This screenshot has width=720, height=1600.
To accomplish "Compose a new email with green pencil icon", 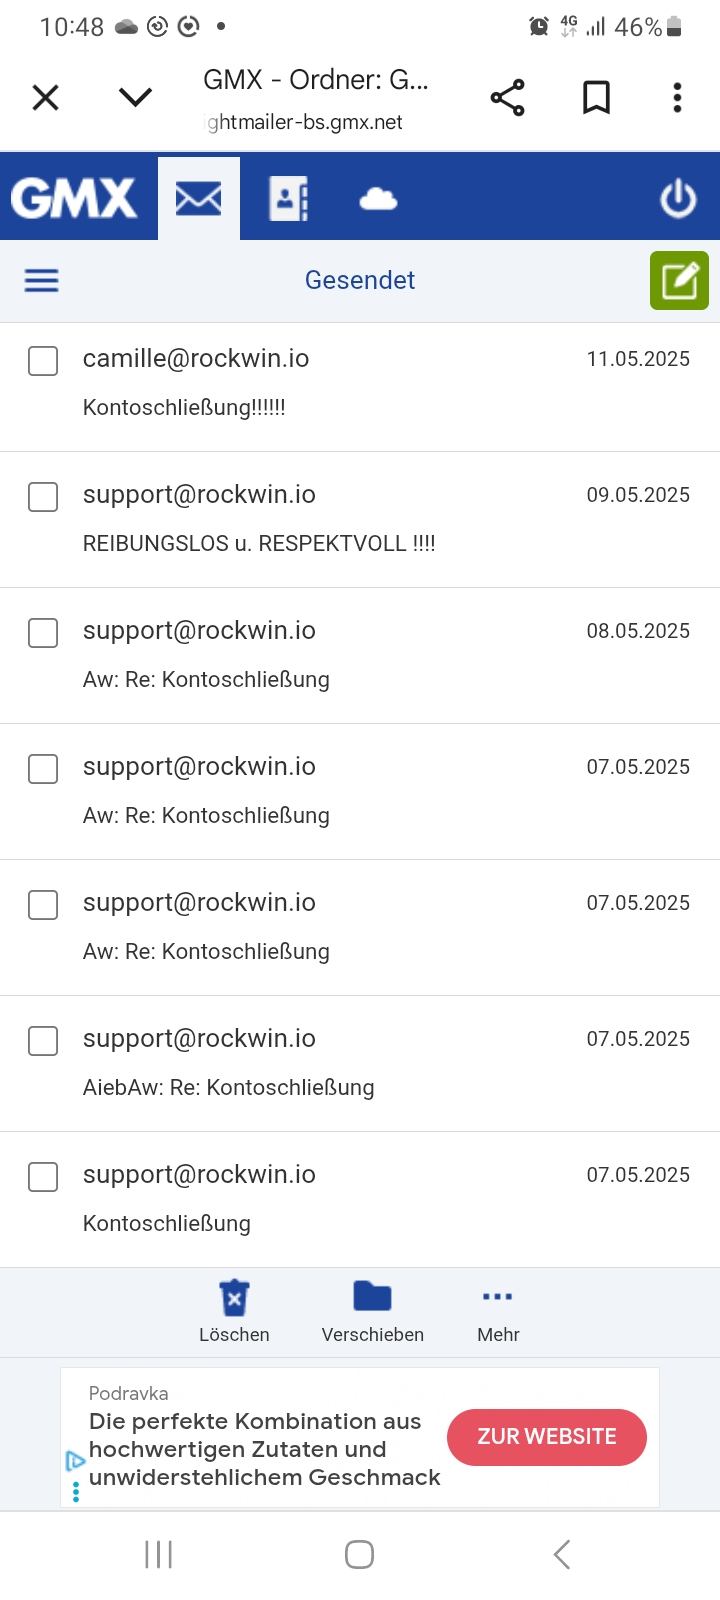I will point(679,280).
